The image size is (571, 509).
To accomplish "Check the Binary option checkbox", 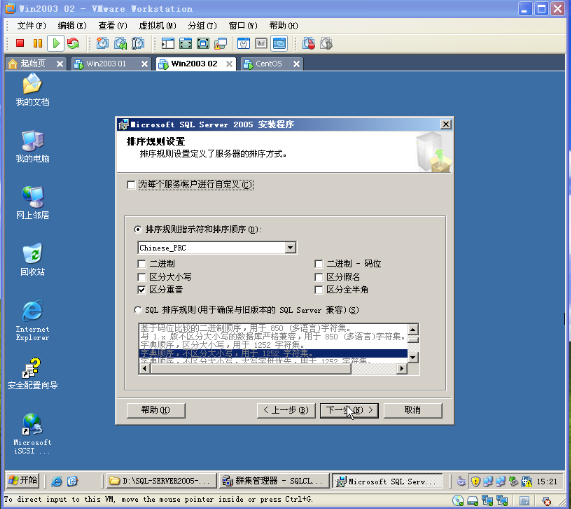I will 142,264.
